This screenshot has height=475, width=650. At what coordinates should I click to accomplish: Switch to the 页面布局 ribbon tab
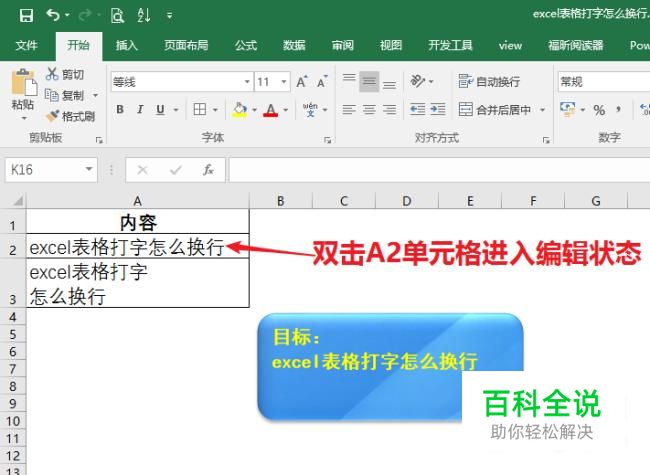click(x=186, y=45)
